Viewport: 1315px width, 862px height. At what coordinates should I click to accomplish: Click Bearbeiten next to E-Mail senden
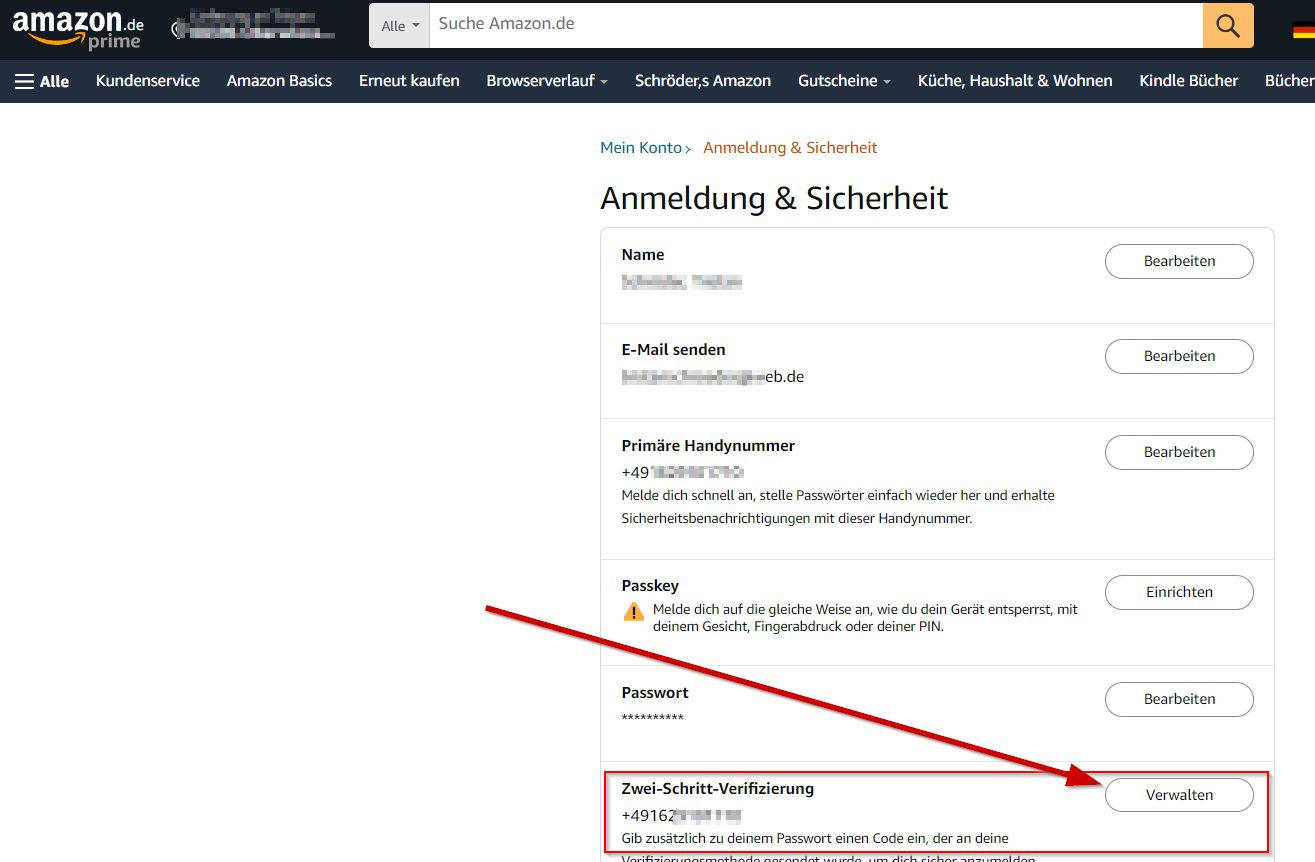coord(1179,356)
